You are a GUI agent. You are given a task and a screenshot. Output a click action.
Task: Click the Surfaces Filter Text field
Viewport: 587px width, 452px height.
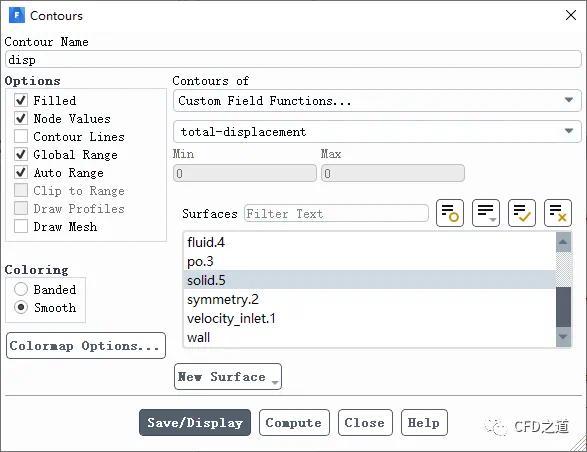pos(336,213)
